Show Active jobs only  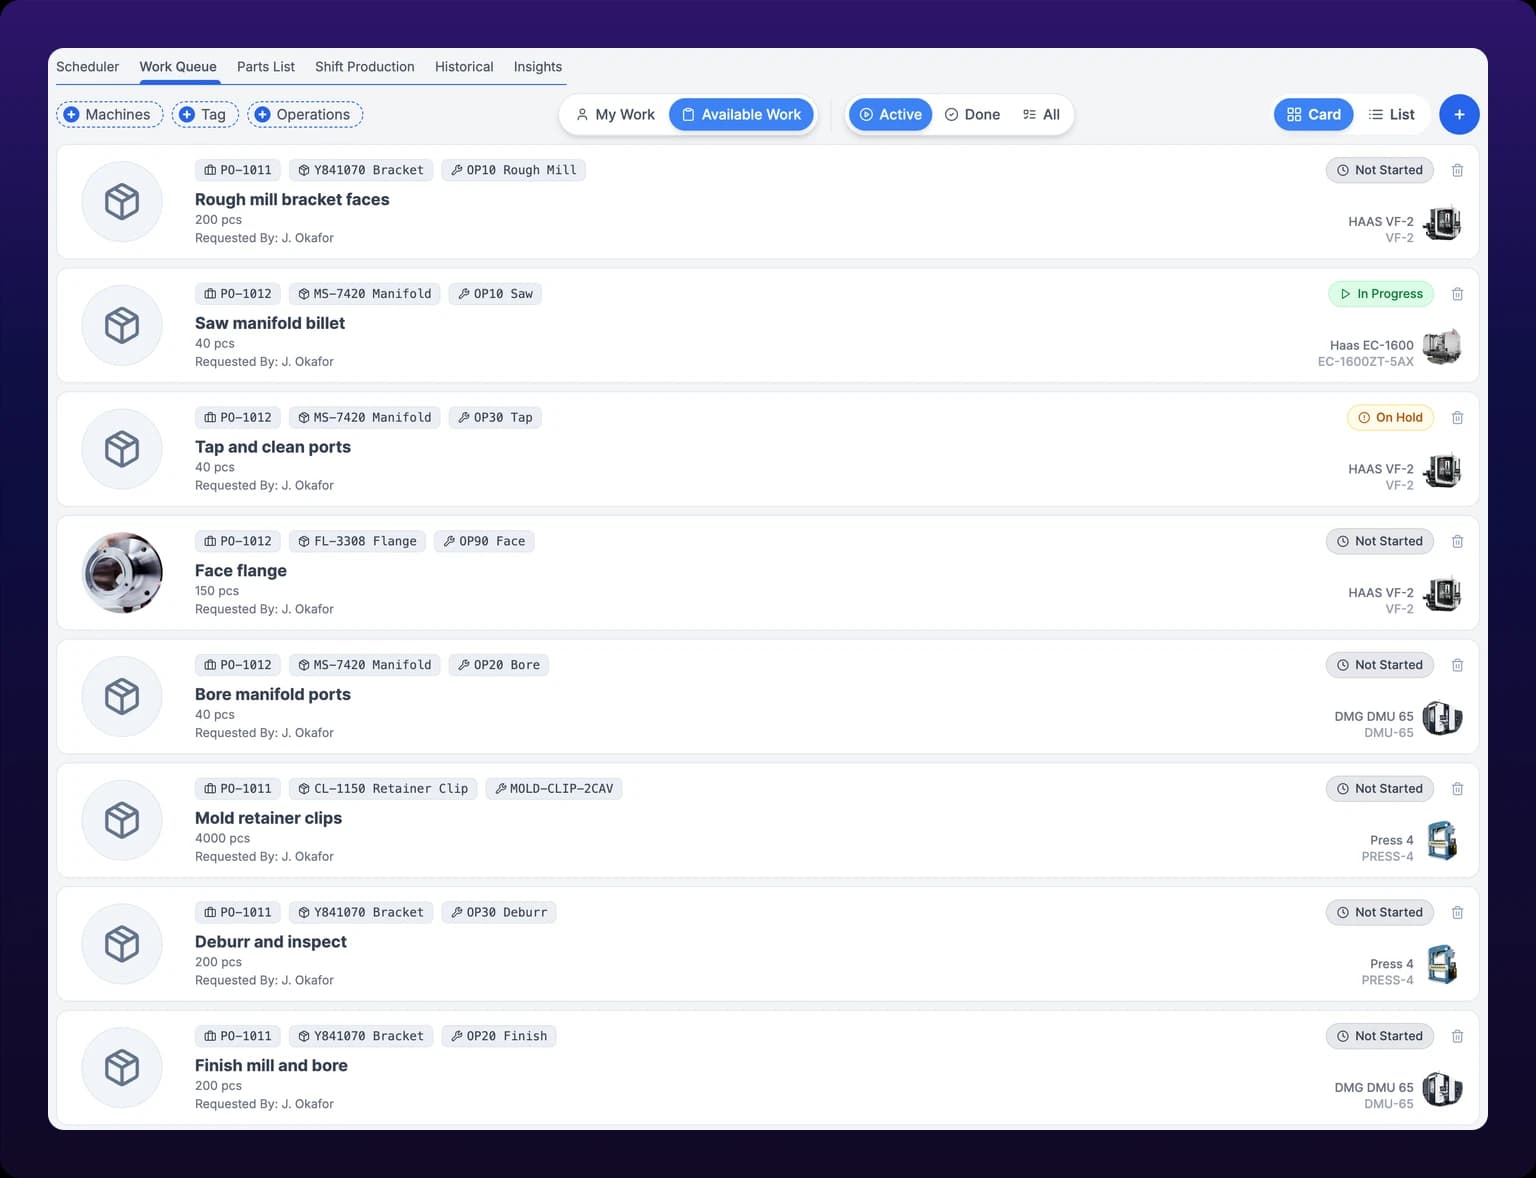pos(890,114)
